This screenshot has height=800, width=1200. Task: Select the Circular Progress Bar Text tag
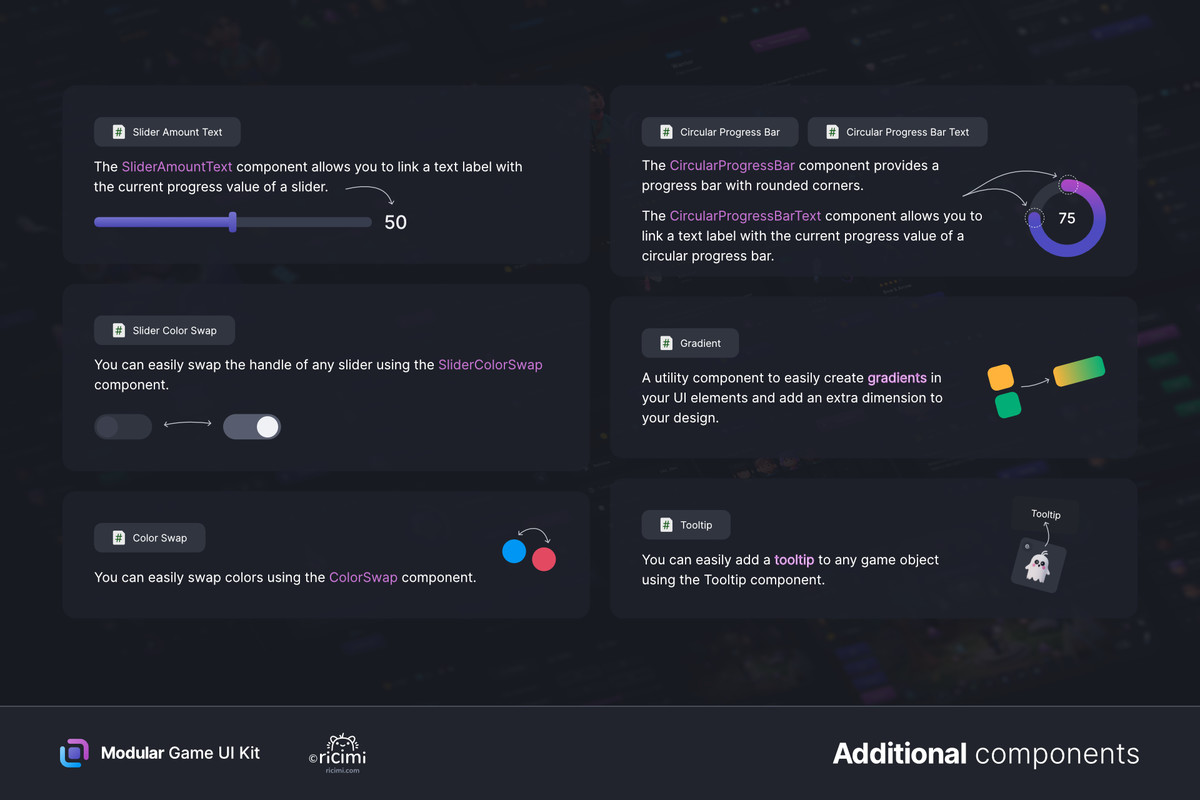pos(897,132)
